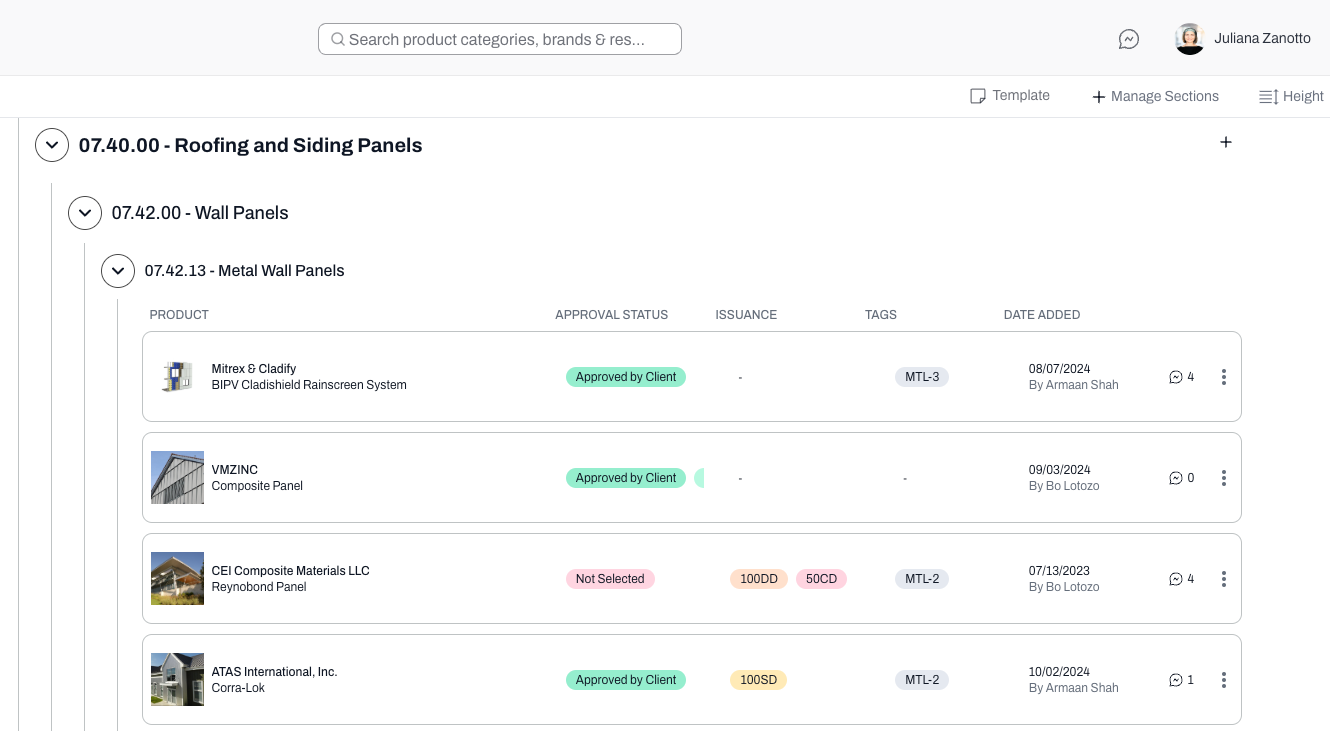Image resolution: width=1330 pixels, height=731 pixels.
Task: Open the three-dot menu for CEI Composite Materials row
Action: pos(1223,579)
